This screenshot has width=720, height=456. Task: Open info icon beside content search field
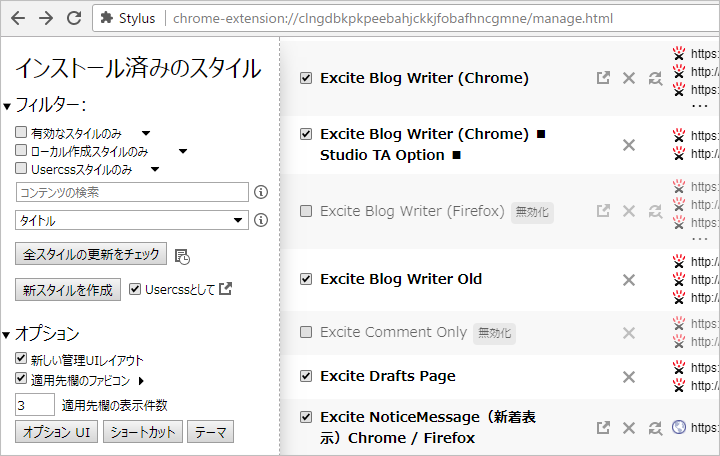click(x=261, y=192)
